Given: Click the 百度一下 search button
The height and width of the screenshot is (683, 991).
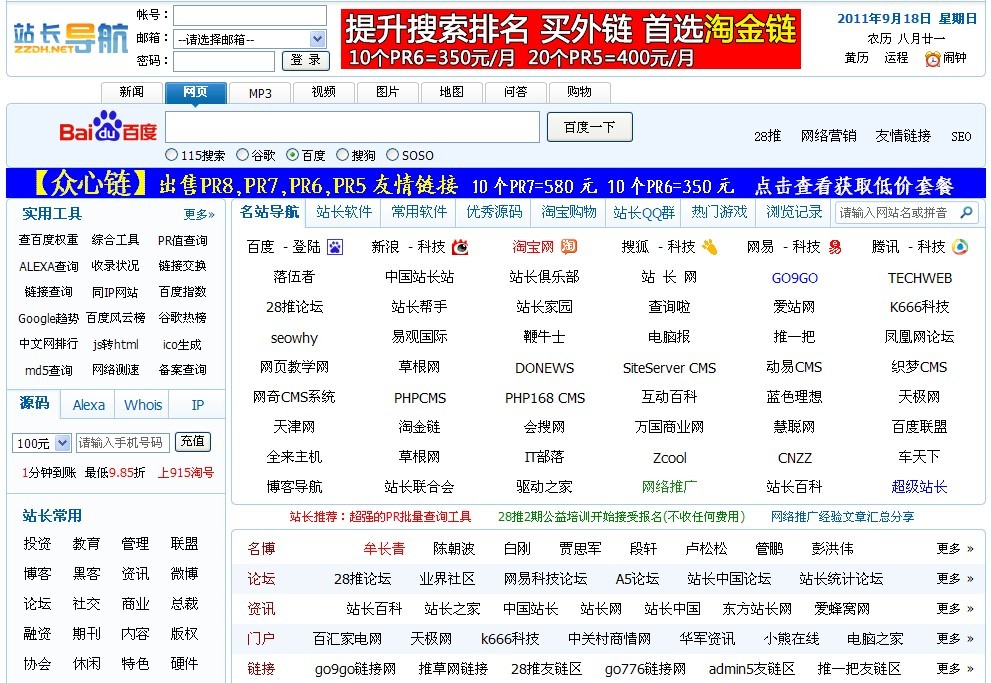Looking at the screenshot, I should coord(590,127).
